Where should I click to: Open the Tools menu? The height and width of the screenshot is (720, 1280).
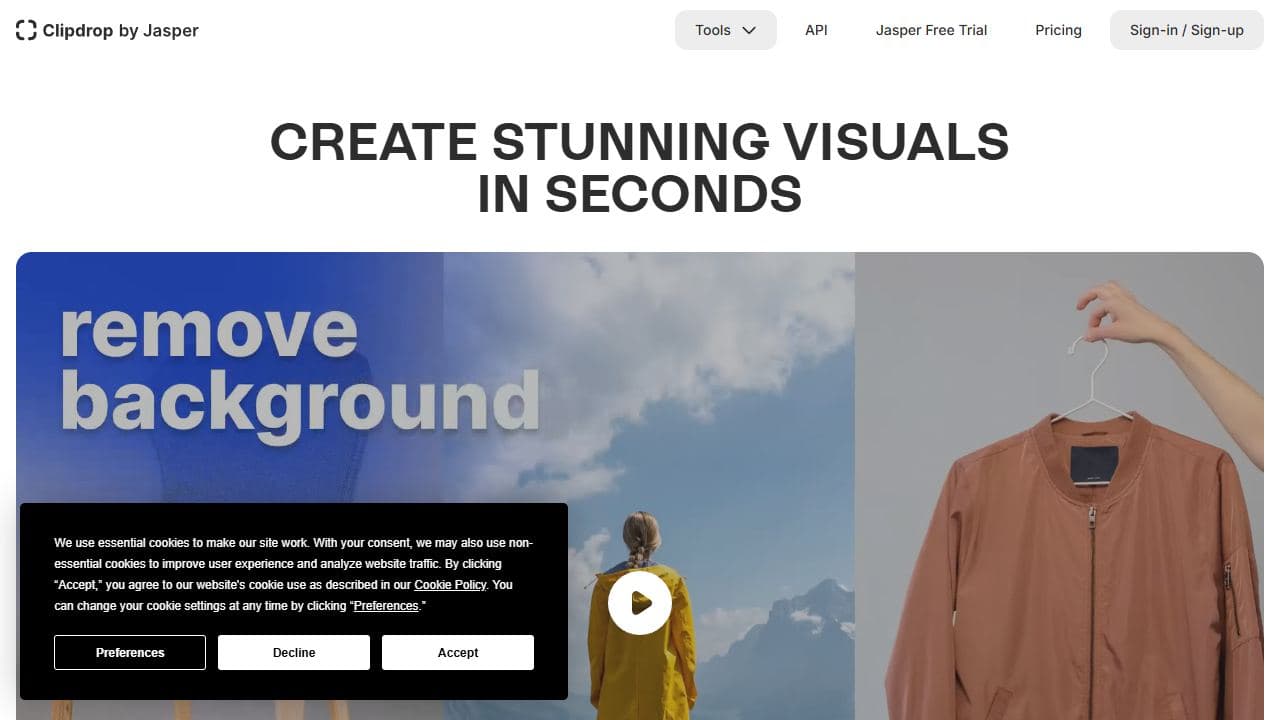pos(714,30)
